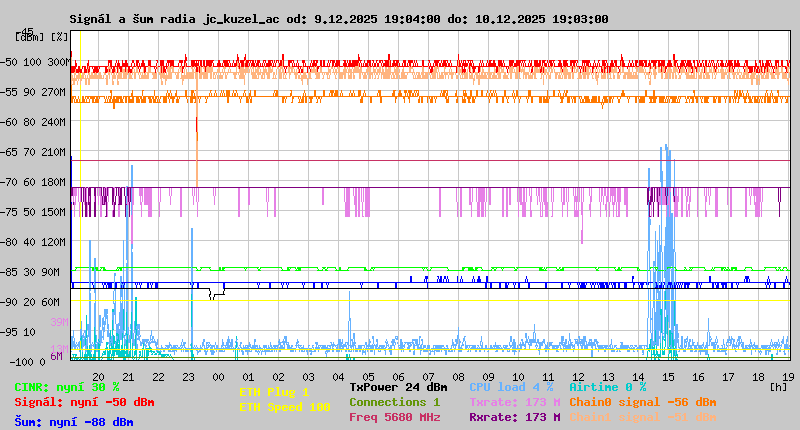Click the 'ETH Speed 100' legend label
The width and height of the screenshot is (800, 430).
285,407
